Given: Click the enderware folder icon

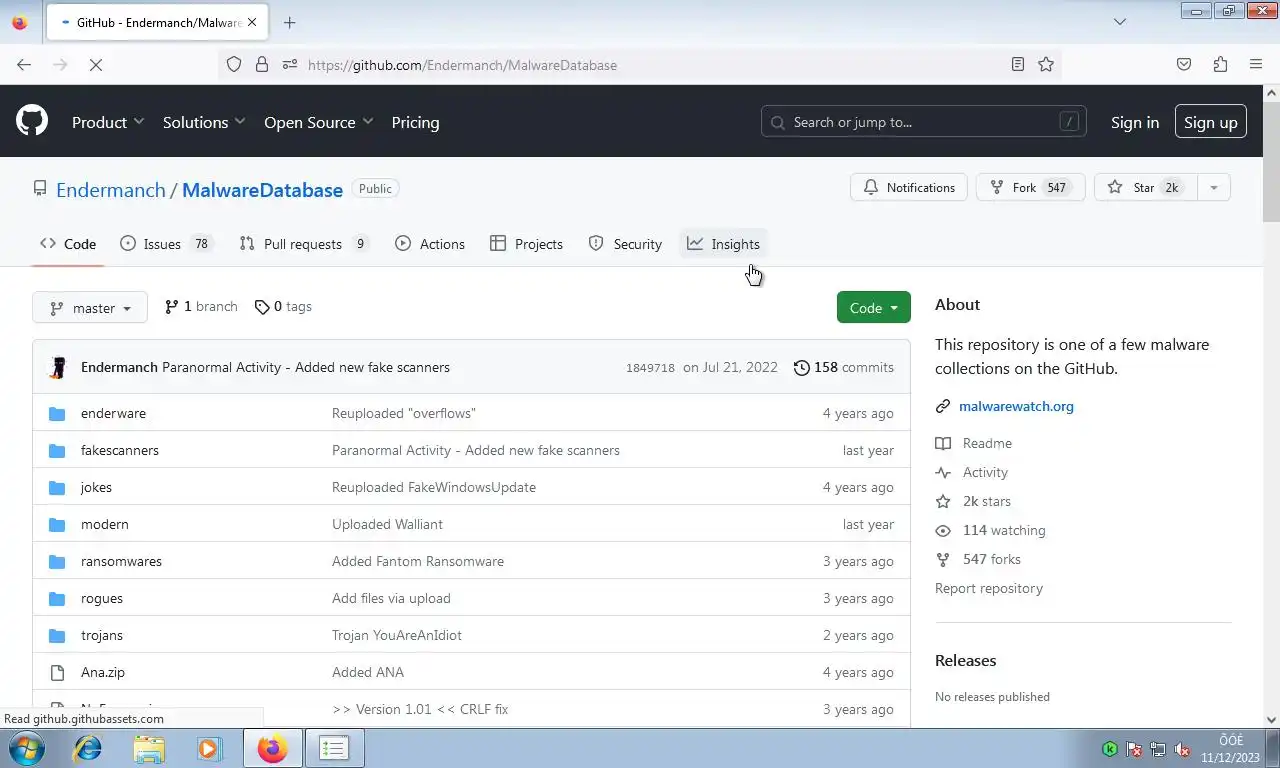Looking at the screenshot, I should pyautogui.click(x=57, y=413).
